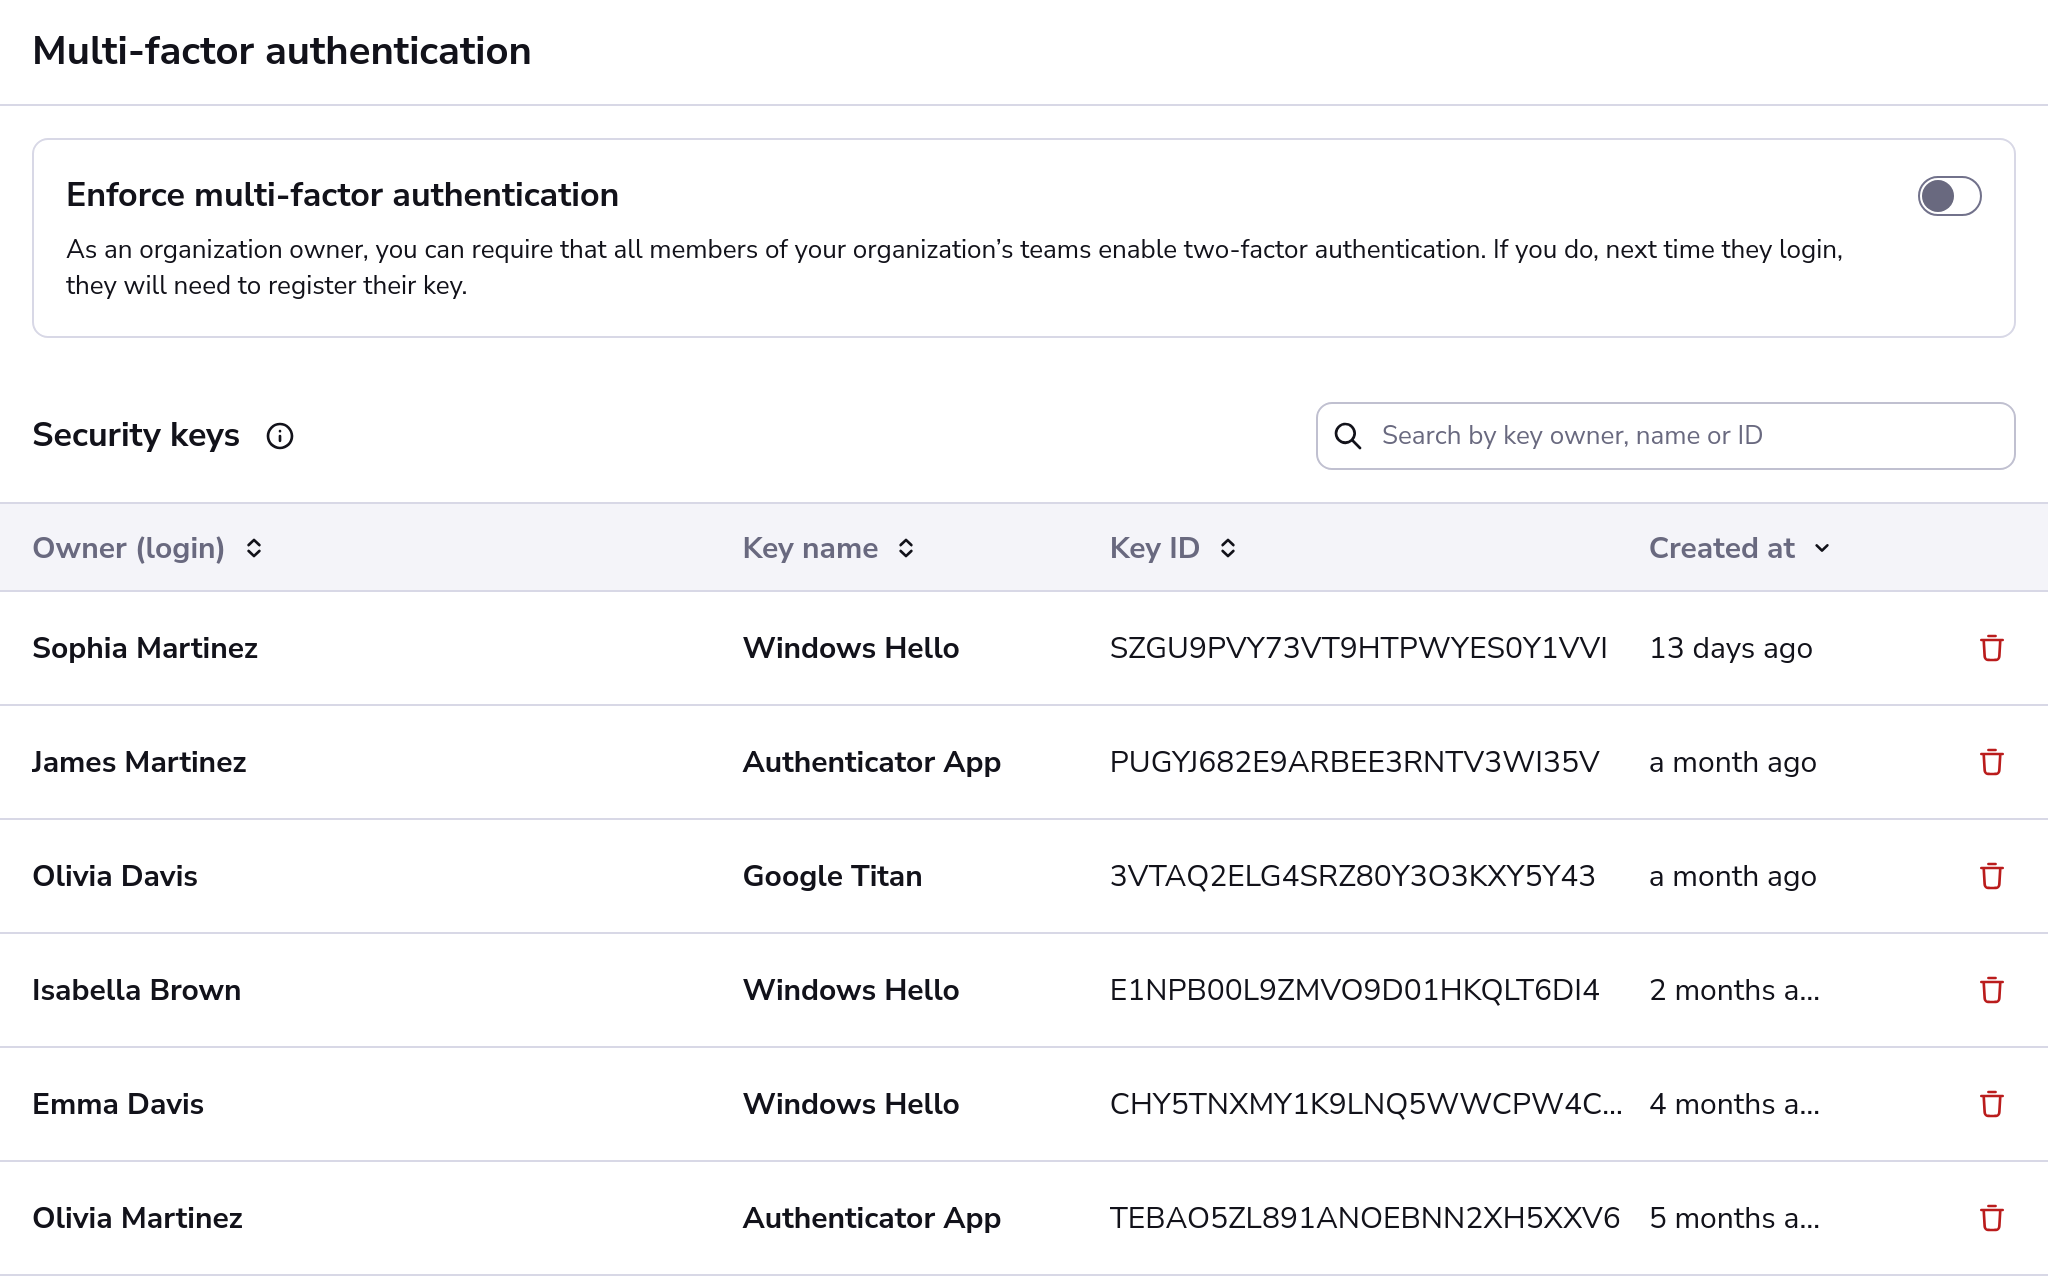Delete James Martinez's Authenticator App key

[x=1991, y=762]
